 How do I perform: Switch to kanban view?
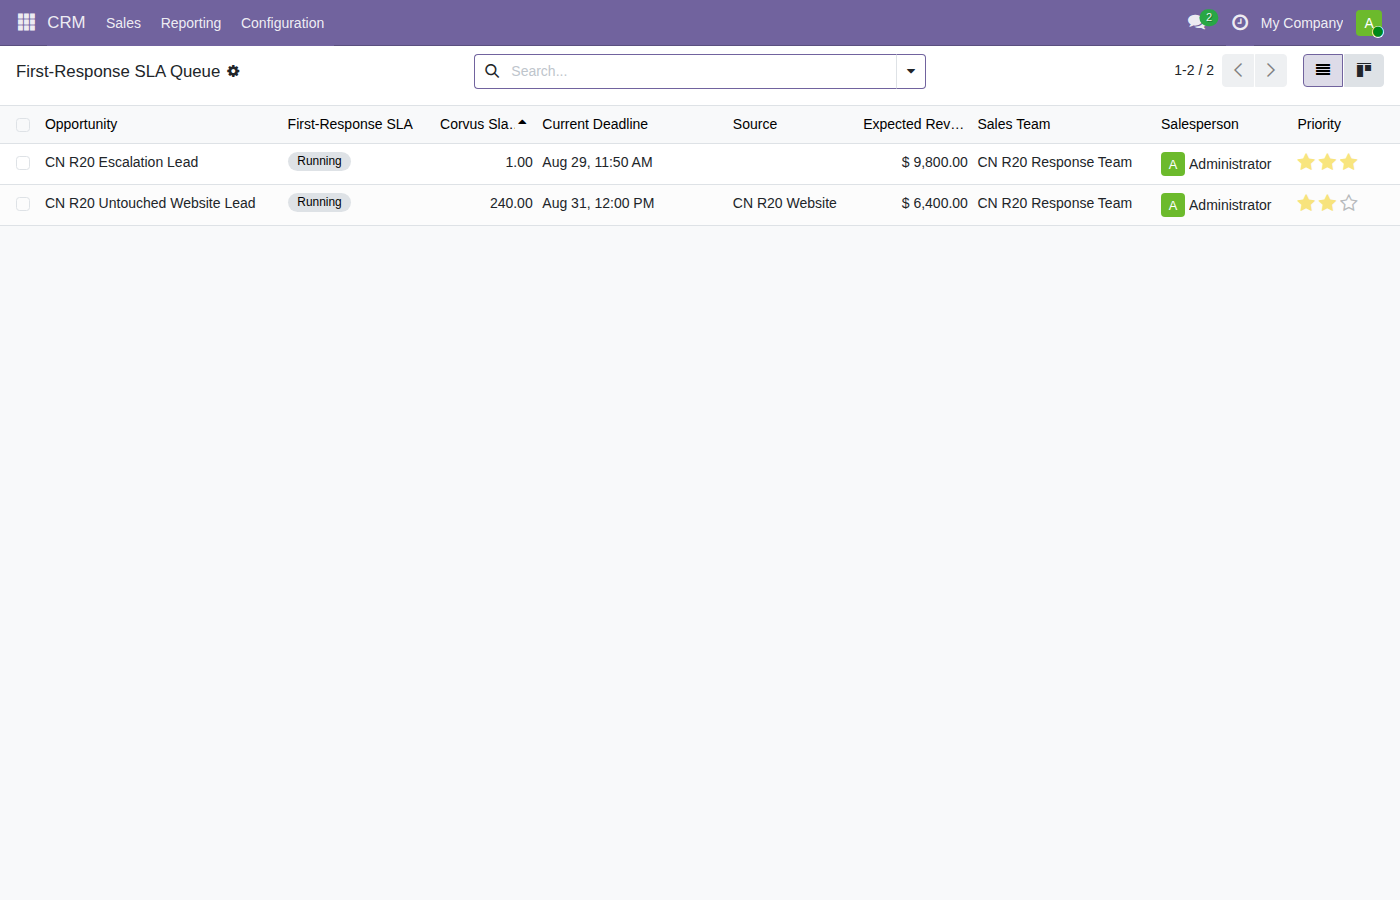pyautogui.click(x=1363, y=70)
